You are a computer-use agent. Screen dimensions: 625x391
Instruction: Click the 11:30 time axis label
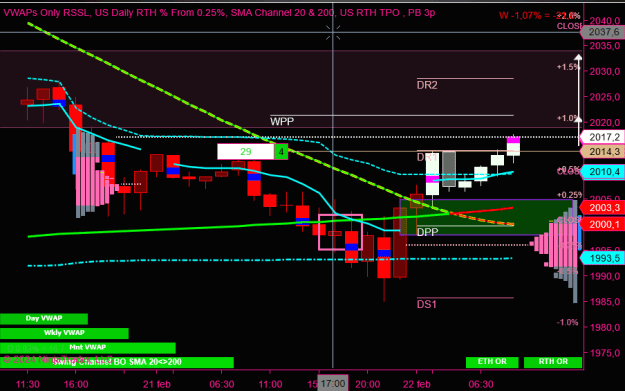click(x=28, y=385)
